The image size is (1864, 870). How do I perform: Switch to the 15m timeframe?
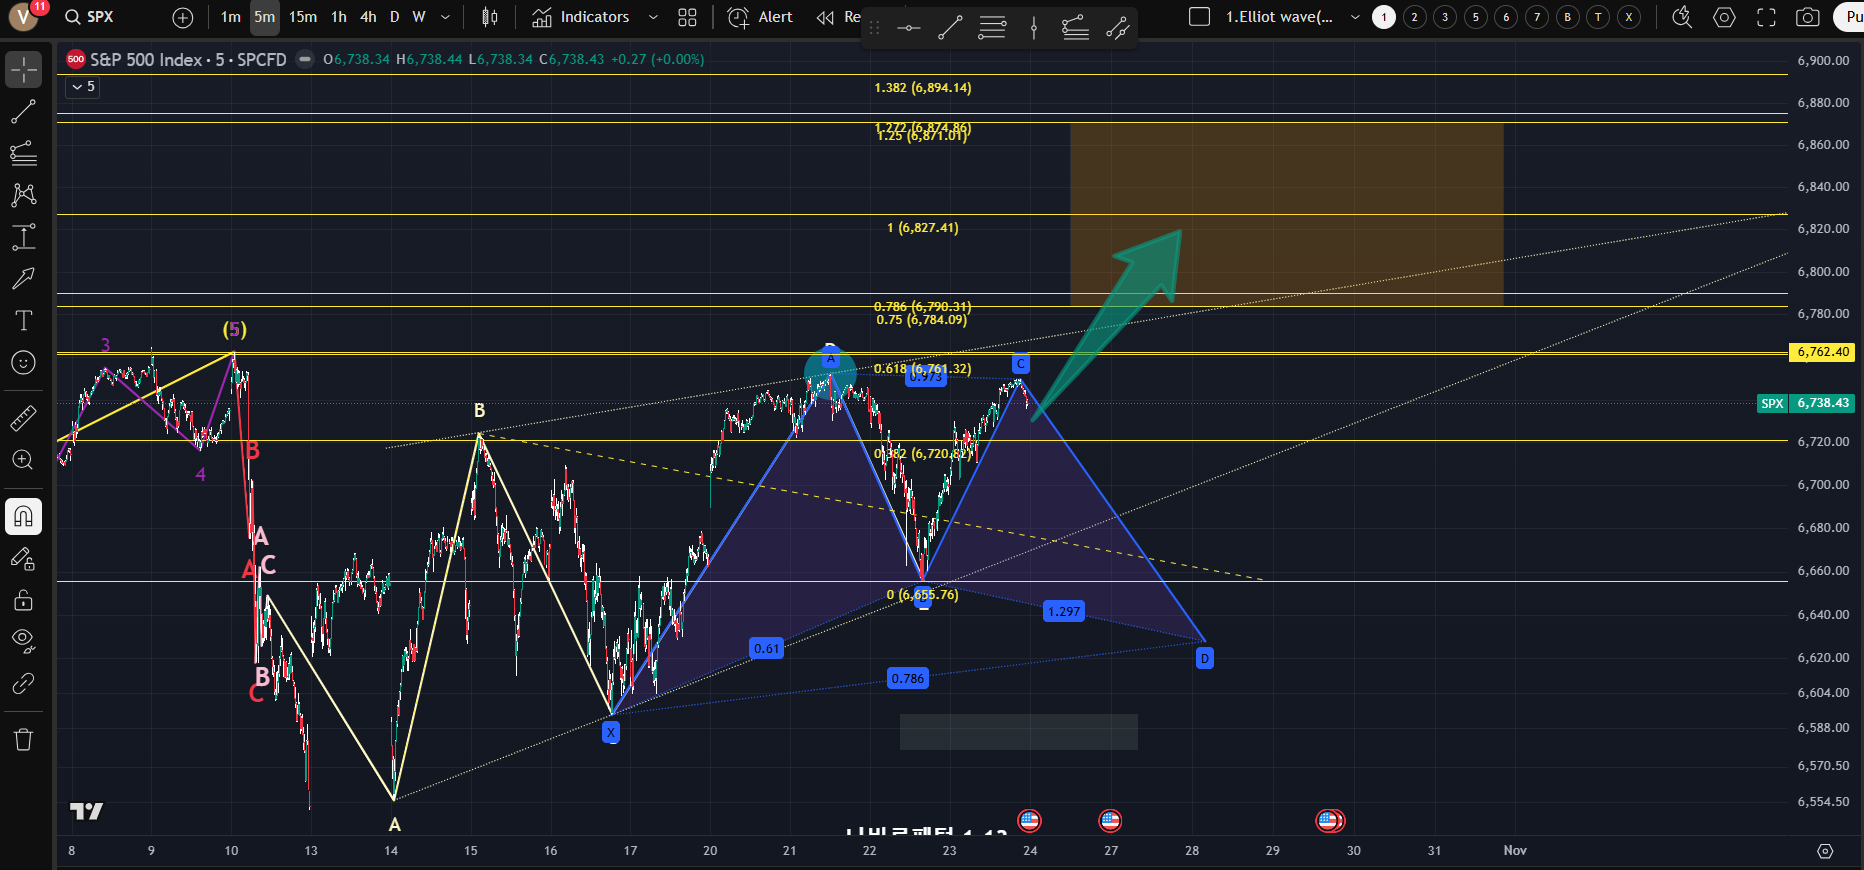302,17
